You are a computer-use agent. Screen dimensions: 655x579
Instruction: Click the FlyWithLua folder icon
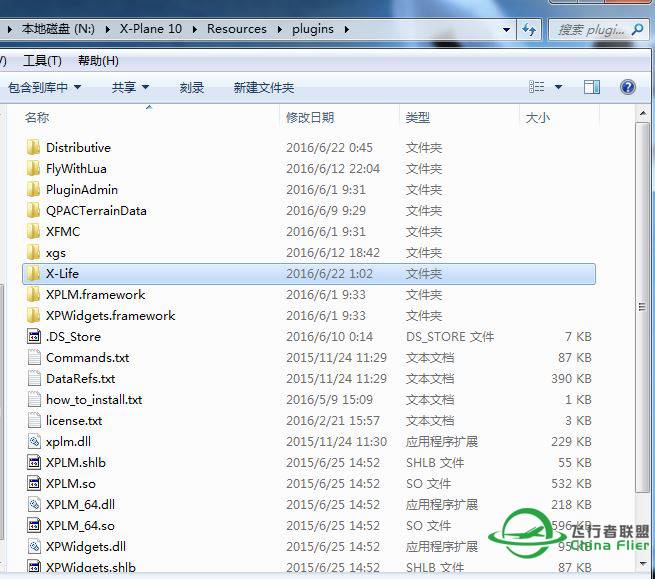(x=33, y=168)
